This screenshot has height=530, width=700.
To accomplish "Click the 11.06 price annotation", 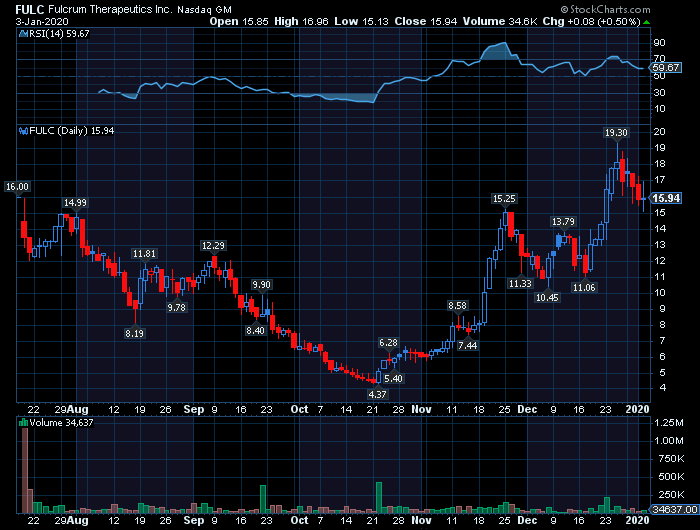I will tap(584, 288).
